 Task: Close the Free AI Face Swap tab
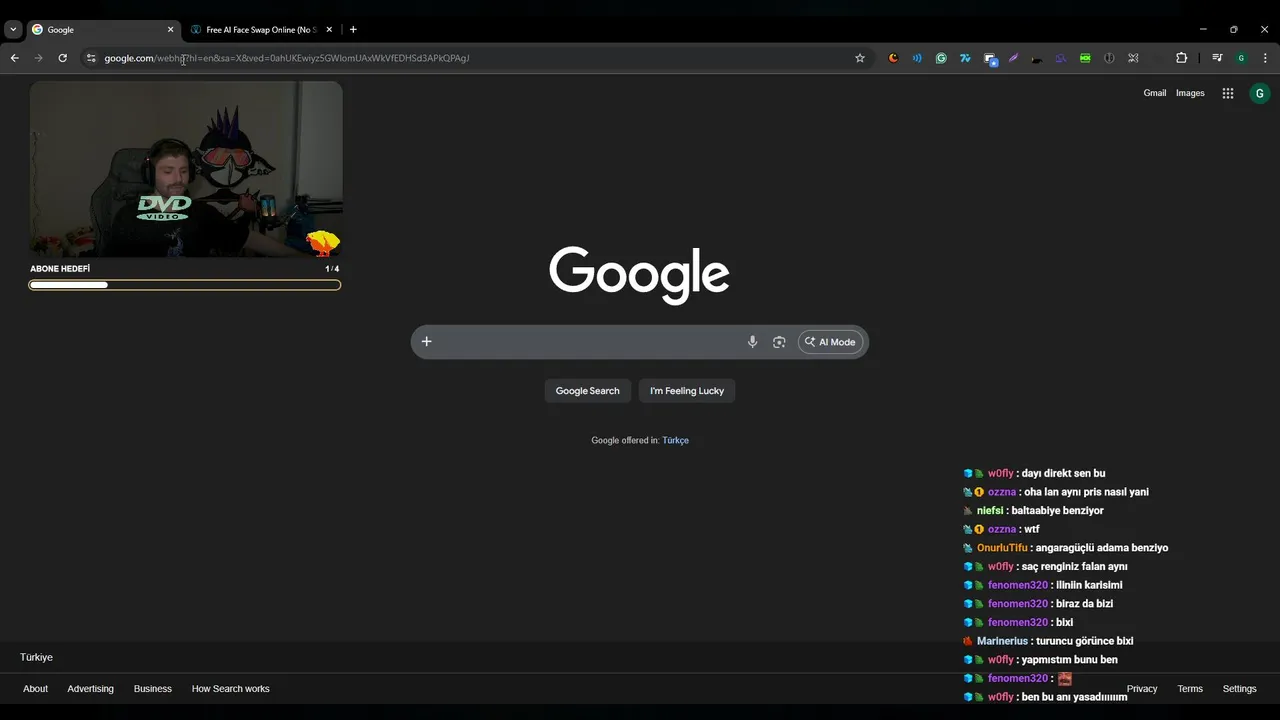point(329,30)
